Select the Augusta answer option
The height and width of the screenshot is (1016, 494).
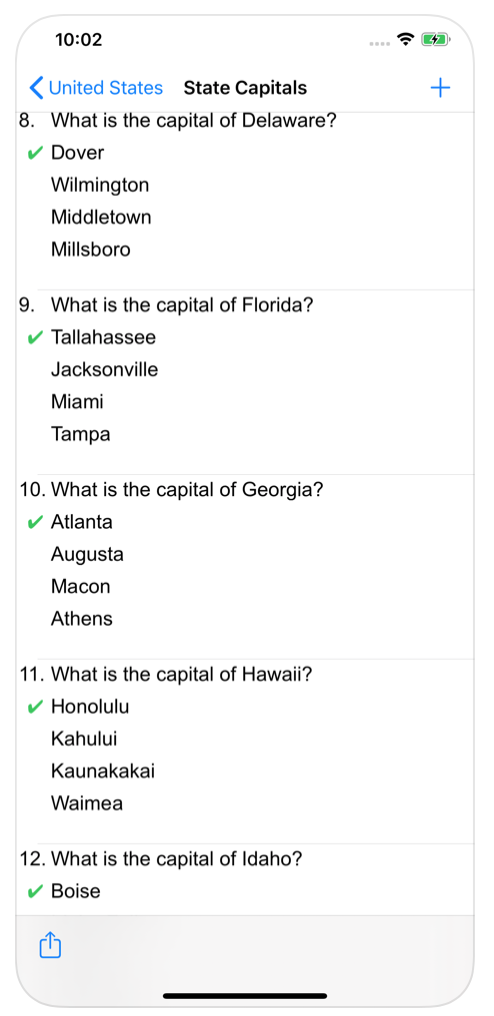87,554
